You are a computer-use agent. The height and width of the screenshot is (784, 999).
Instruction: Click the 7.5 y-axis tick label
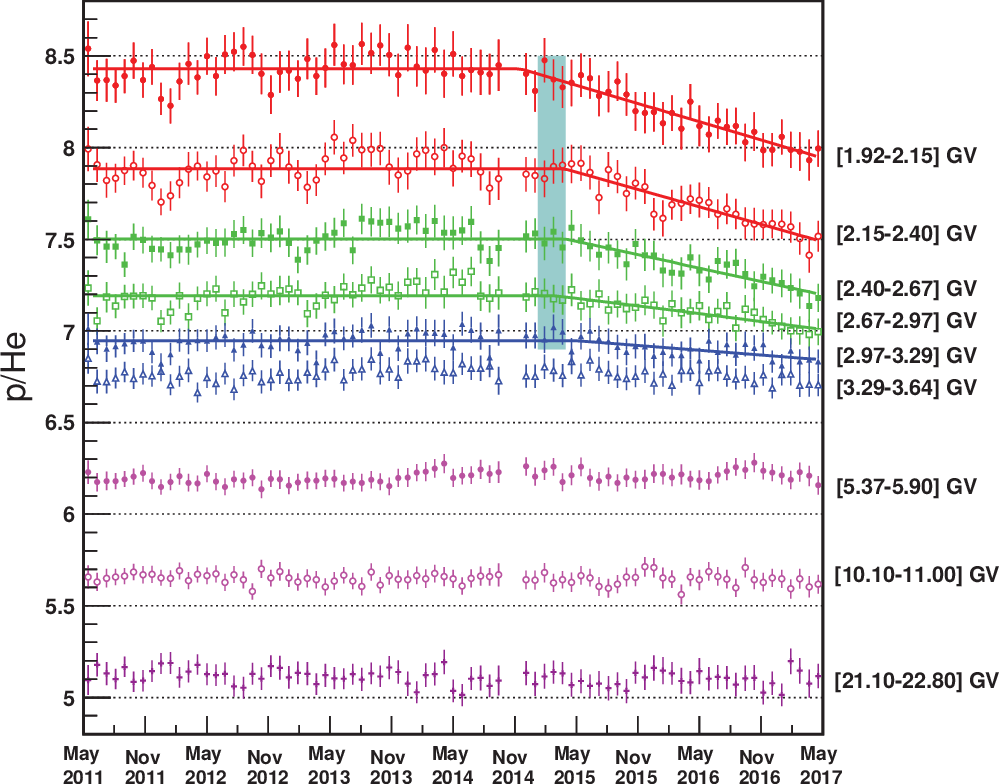pyautogui.click(x=59, y=241)
